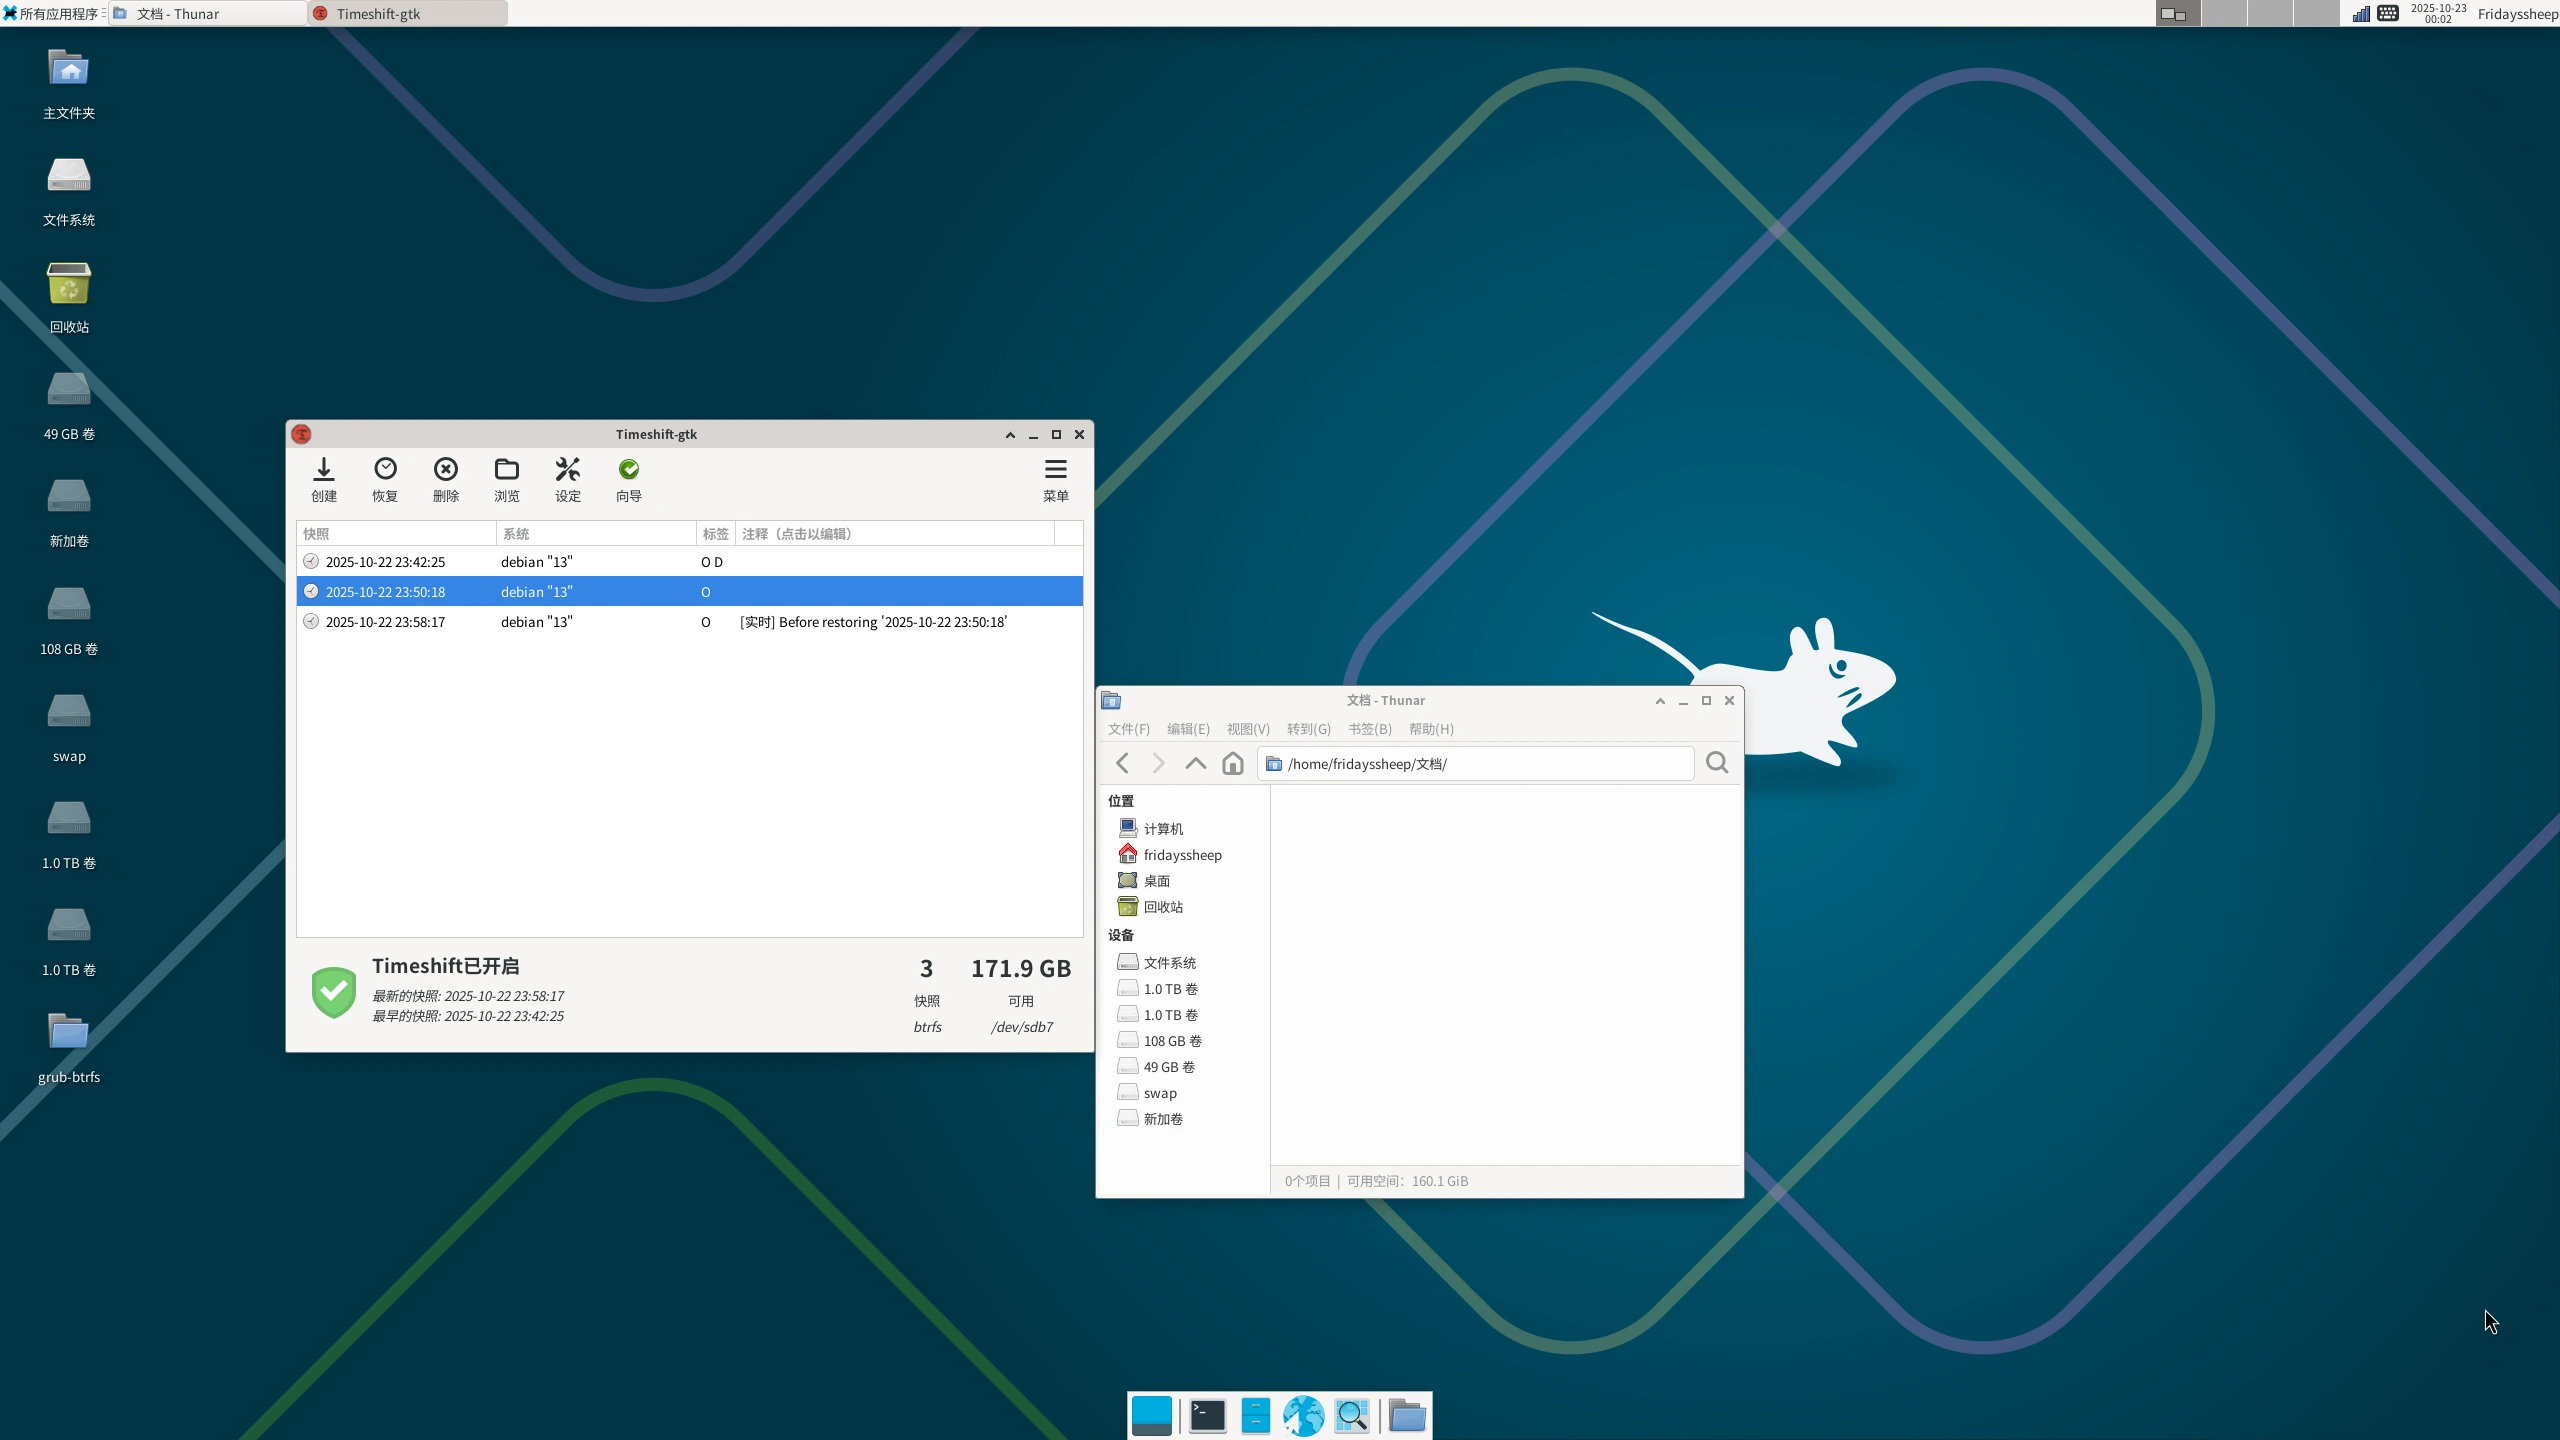2560x1440 pixels.
Task: Create a new snapshot in Timeshift
Action: (323, 480)
